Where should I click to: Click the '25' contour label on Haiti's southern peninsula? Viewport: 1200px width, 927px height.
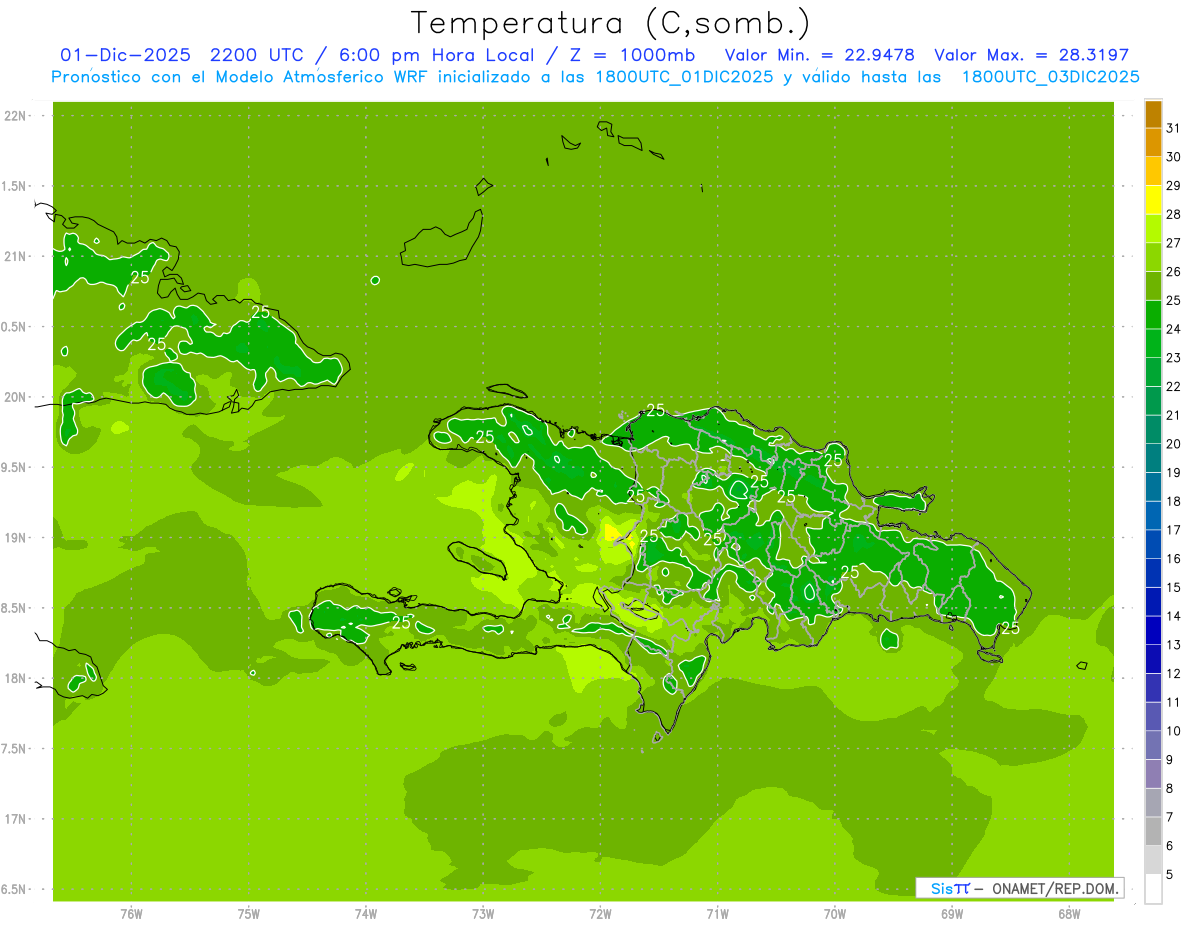click(401, 621)
